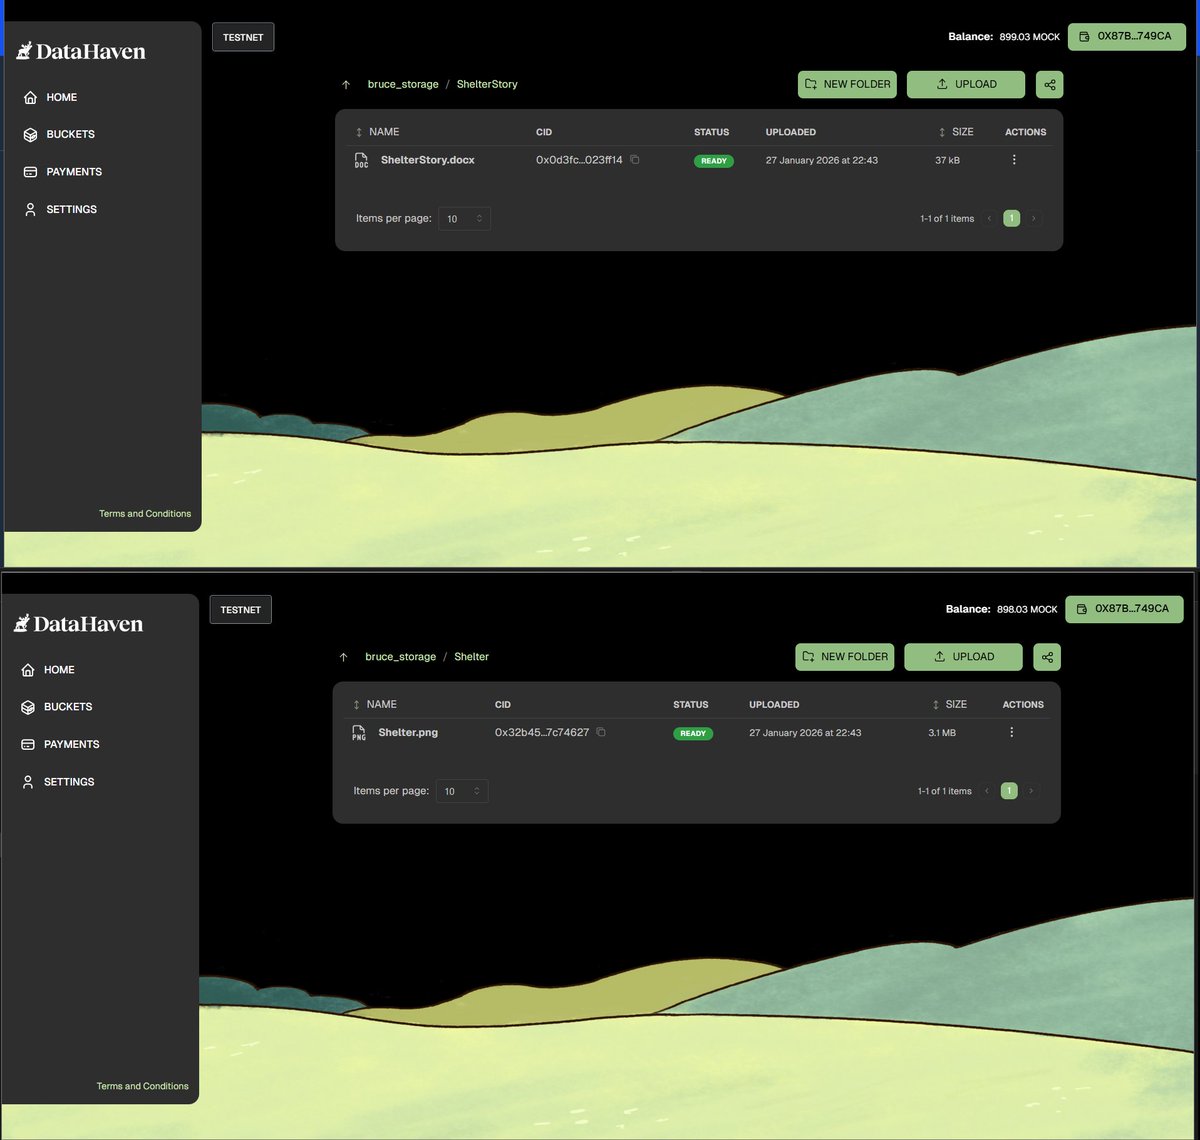Create a new folder in Shelter

(845, 657)
